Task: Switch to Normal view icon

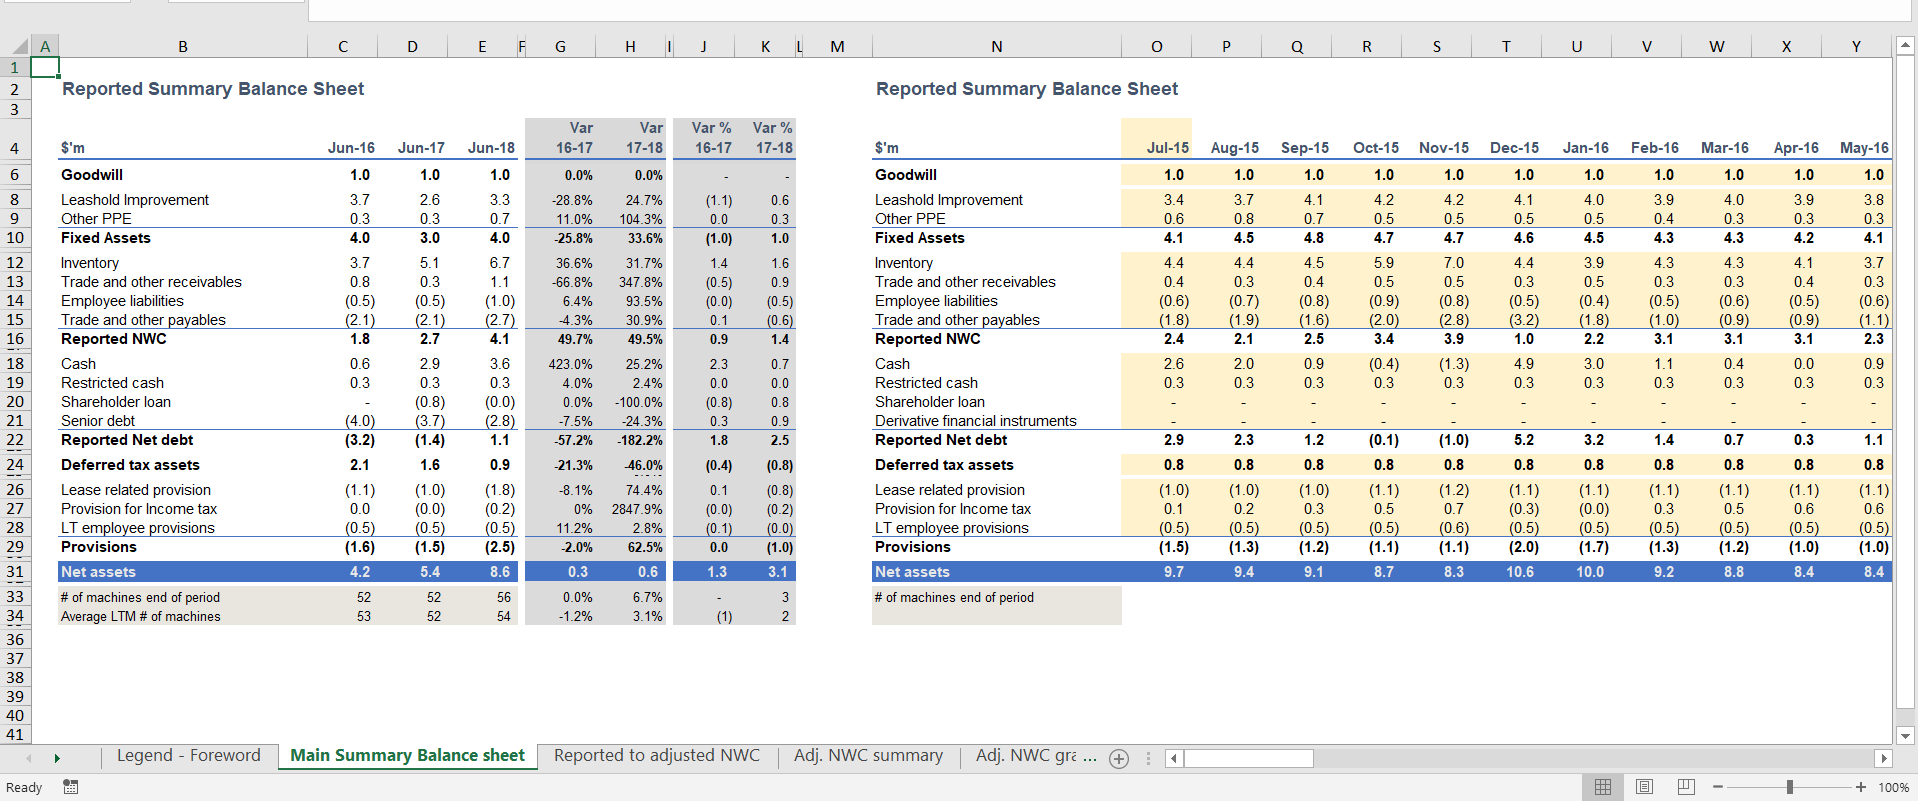Action: tap(1603, 787)
